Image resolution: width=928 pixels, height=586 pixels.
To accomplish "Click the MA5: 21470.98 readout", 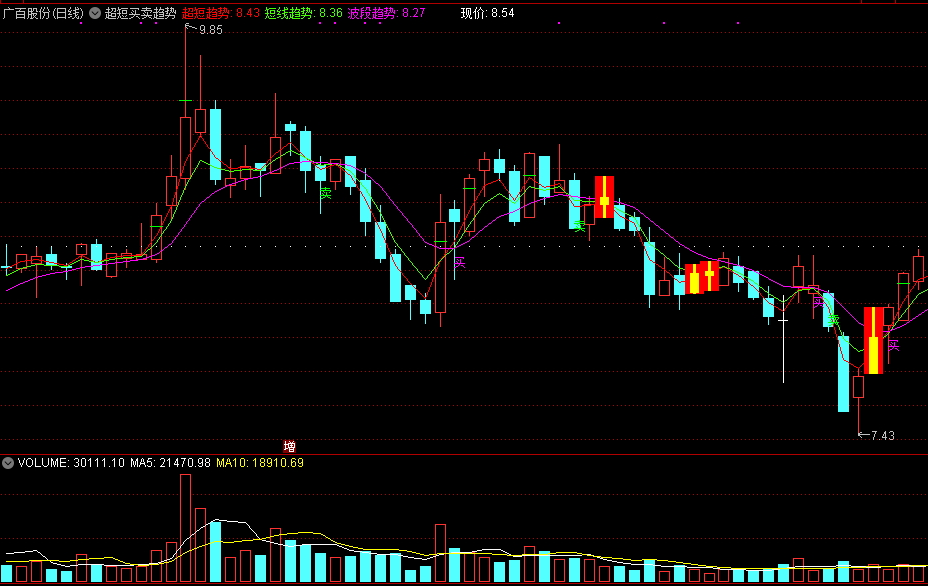I will (170, 463).
